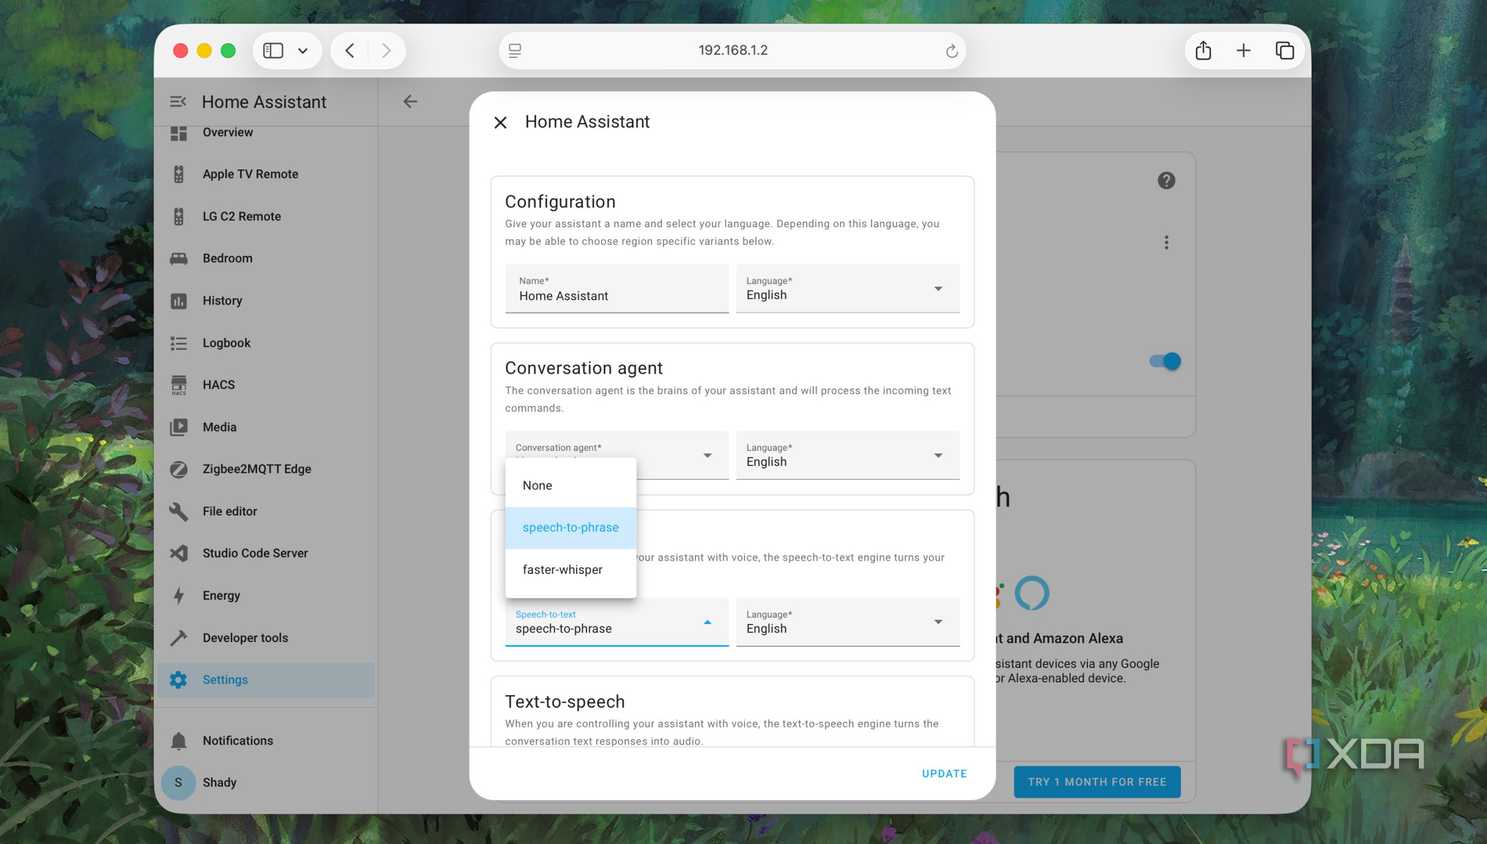The width and height of the screenshot is (1487, 844).
Task: Click the Configuration heading
Action: pyautogui.click(x=560, y=202)
